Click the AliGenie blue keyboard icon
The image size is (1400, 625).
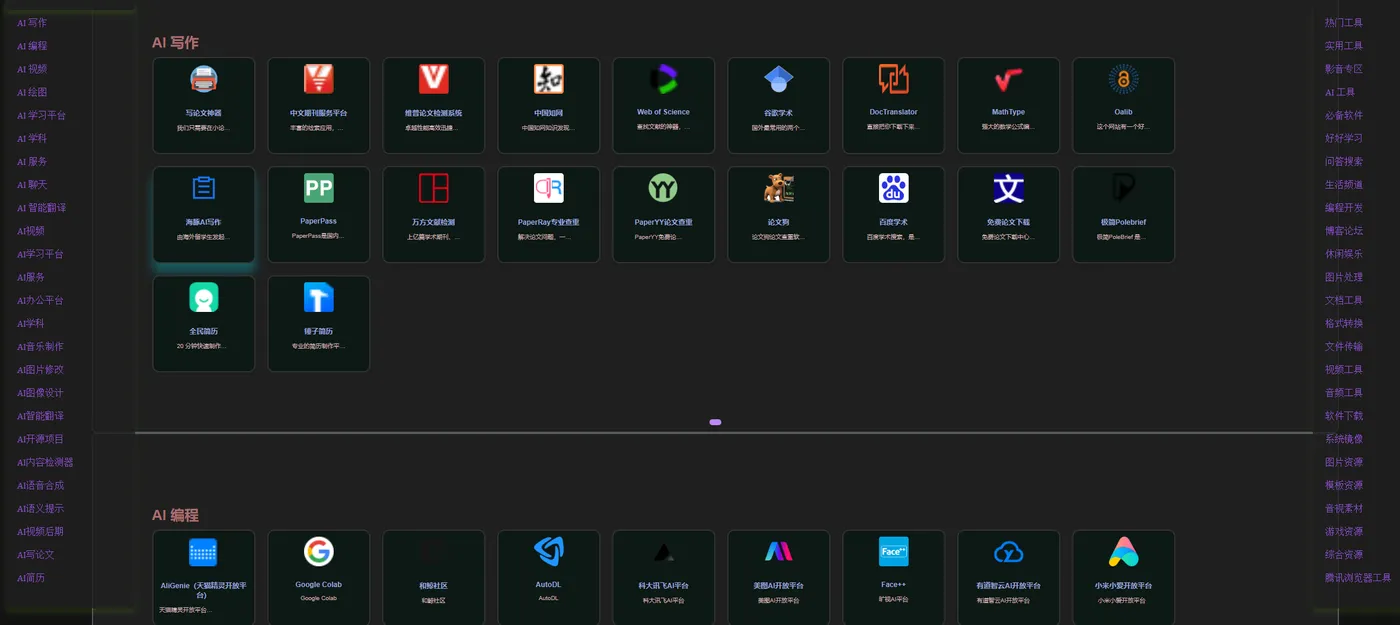point(204,552)
